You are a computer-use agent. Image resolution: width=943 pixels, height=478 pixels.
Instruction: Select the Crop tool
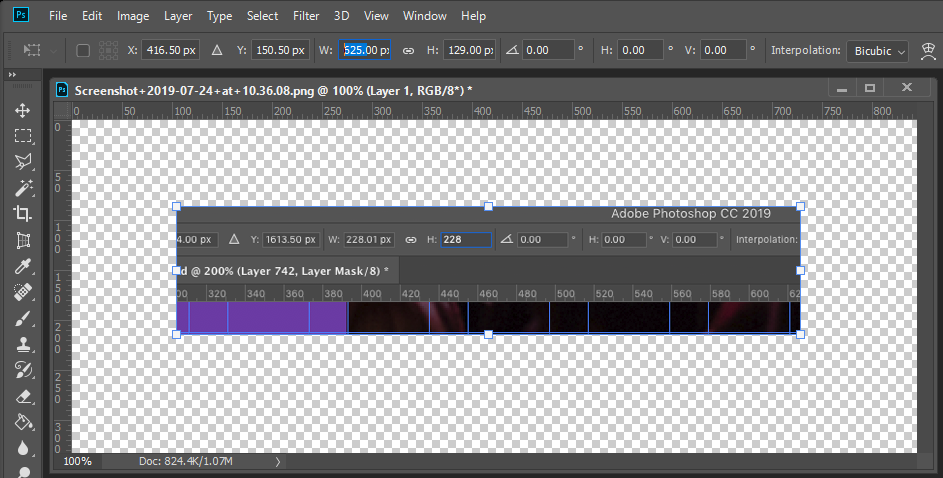(x=23, y=213)
